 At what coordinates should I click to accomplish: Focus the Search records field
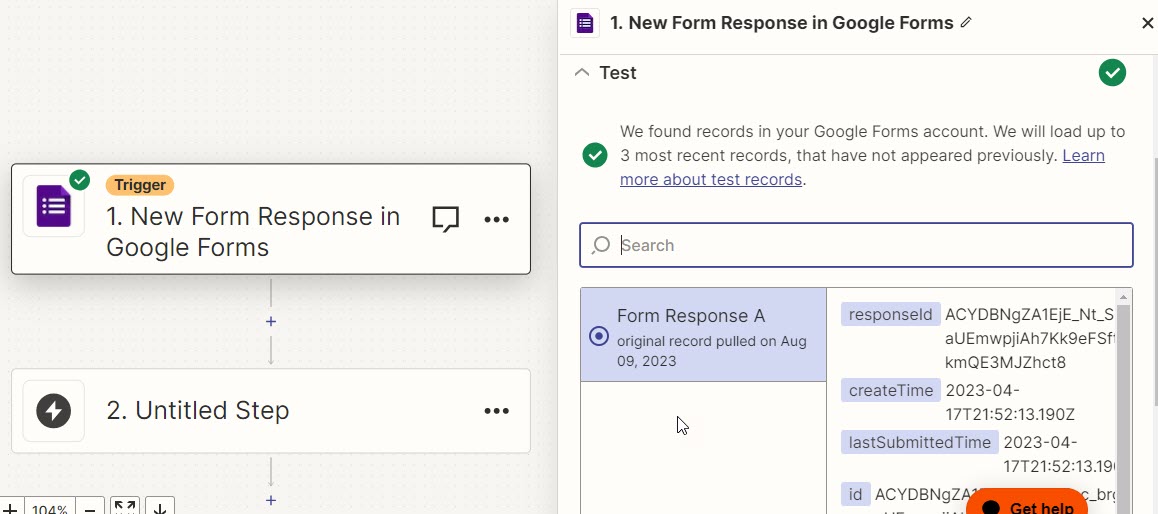point(856,245)
